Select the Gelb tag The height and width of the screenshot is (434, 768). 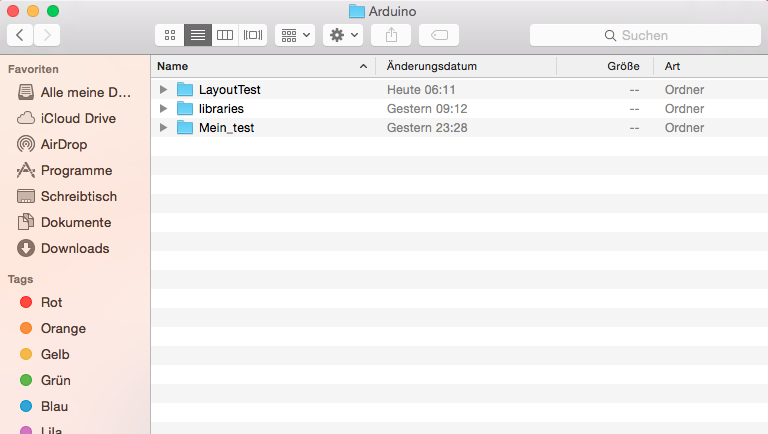pyautogui.click(x=45, y=354)
